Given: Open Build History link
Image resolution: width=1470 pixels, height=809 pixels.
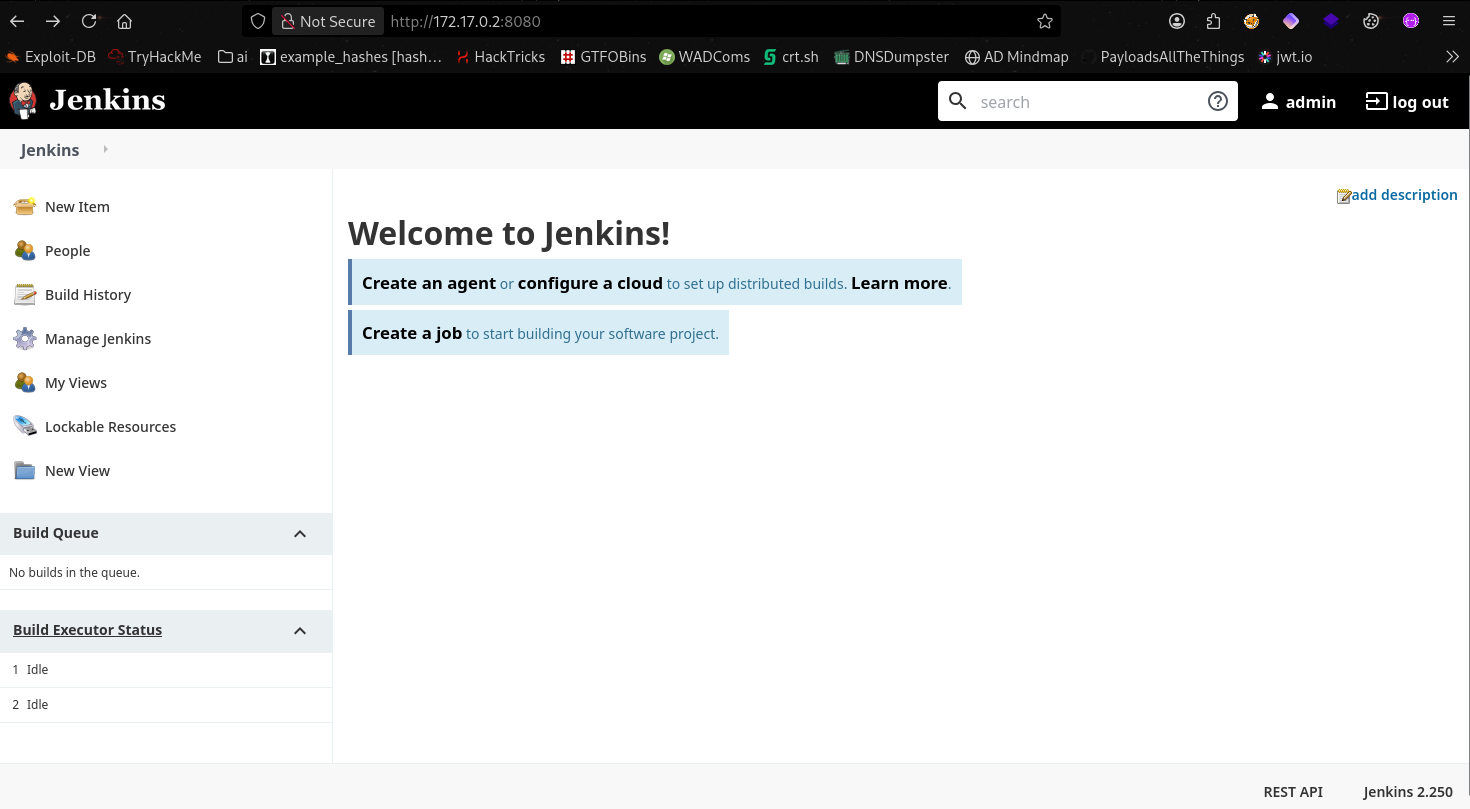Looking at the screenshot, I should [88, 295].
